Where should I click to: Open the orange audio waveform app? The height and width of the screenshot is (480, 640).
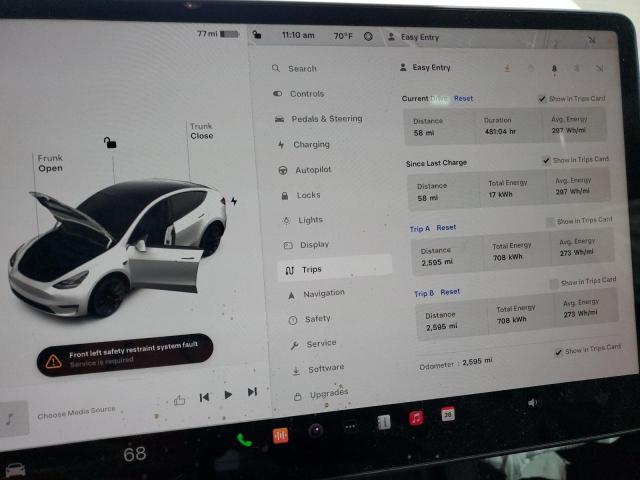pyautogui.click(x=280, y=435)
